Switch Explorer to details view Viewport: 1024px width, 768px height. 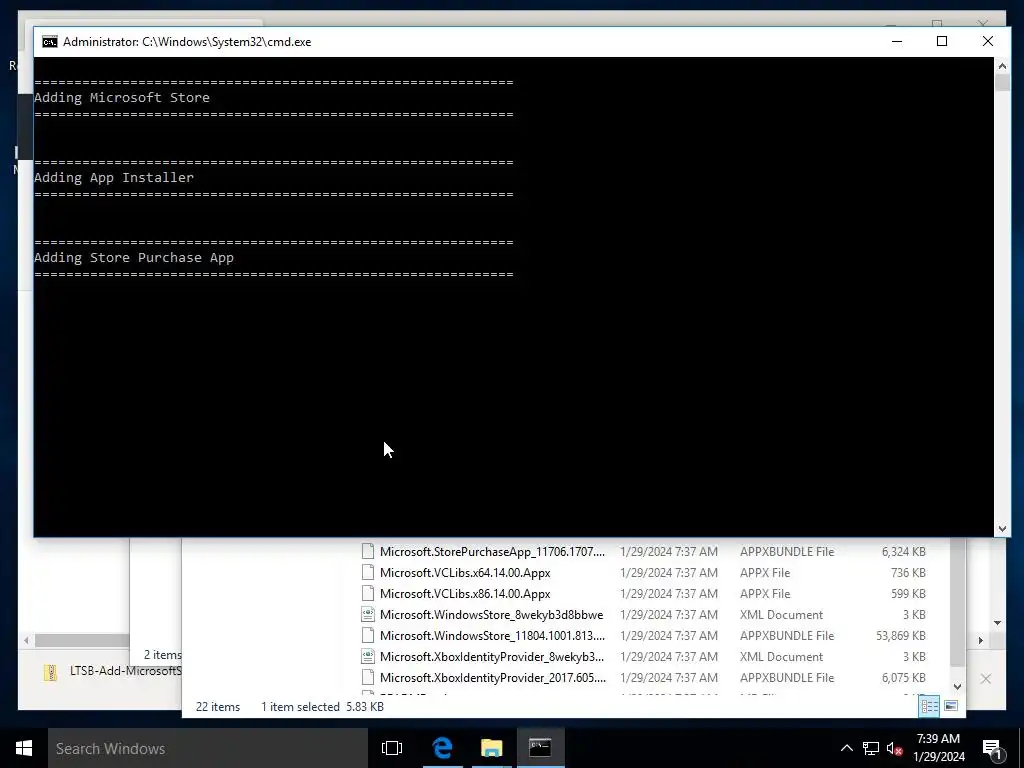929,706
